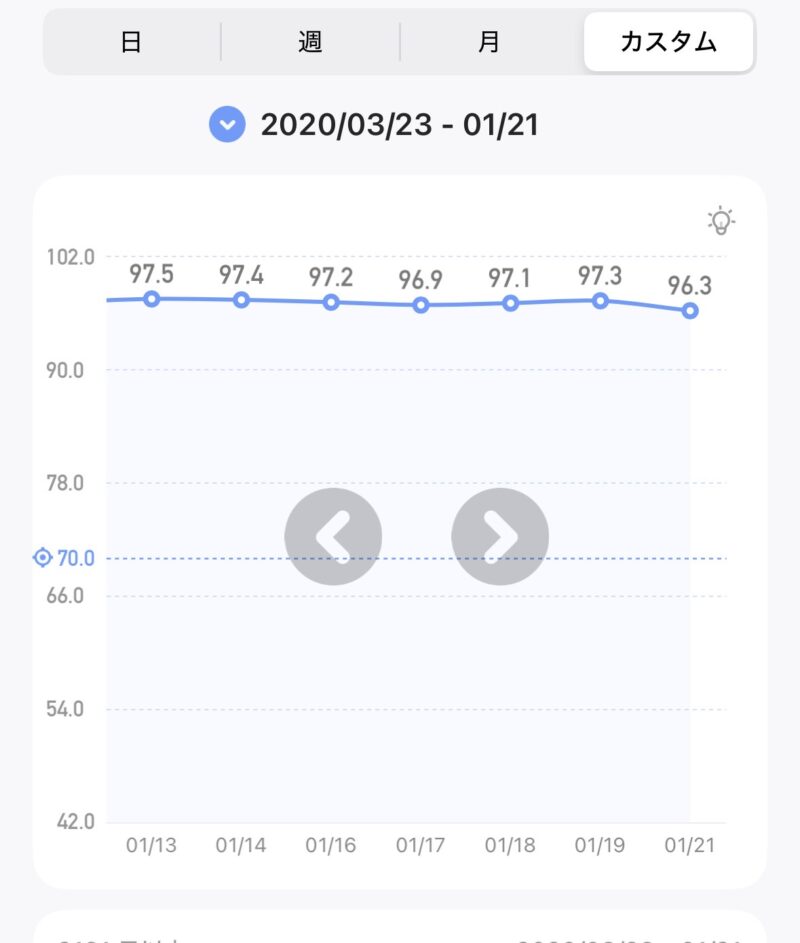Open the 2020/03/23 - 01/21 date range
Viewport: 800px width, 943px height.
coord(399,125)
